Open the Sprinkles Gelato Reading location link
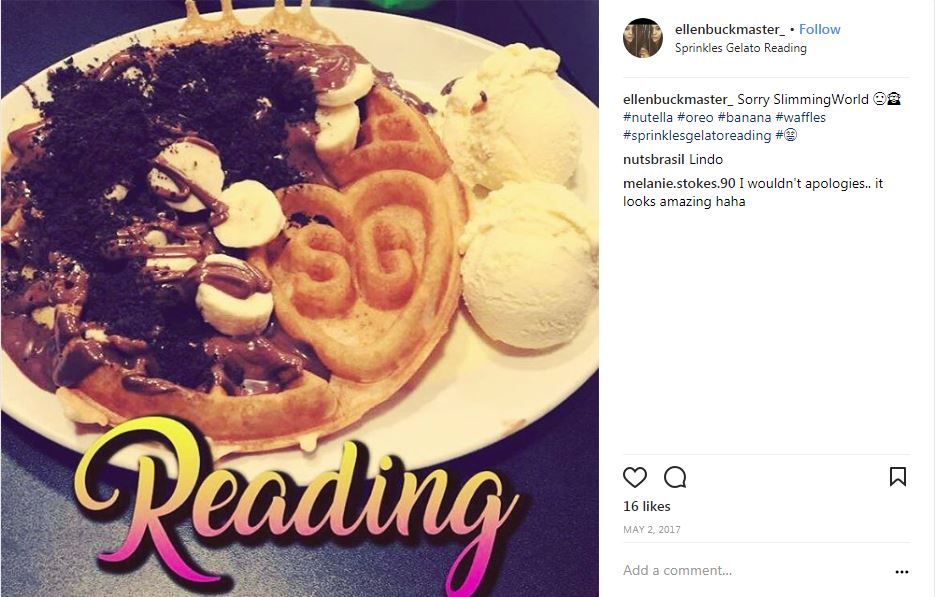Viewport: 935px width, 597px height. click(x=741, y=48)
